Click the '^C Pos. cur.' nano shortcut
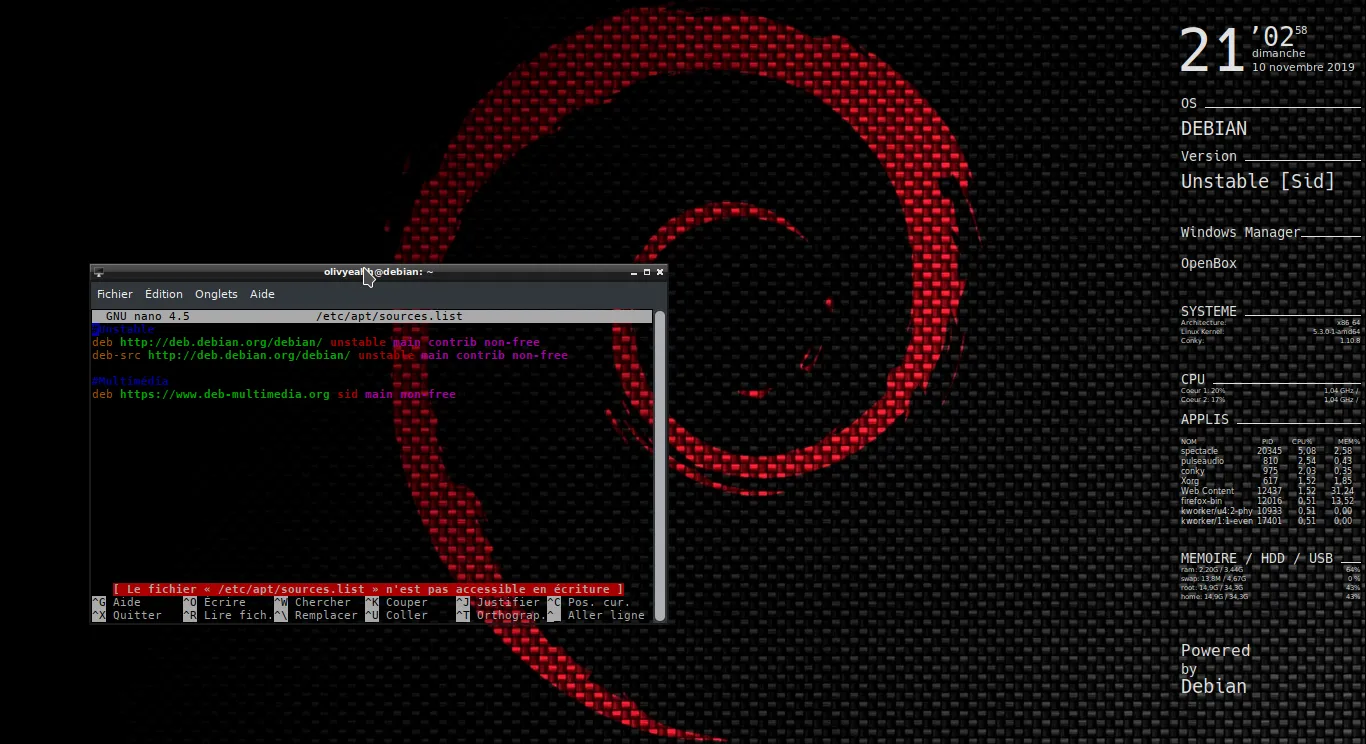 [x=589, y=602]
